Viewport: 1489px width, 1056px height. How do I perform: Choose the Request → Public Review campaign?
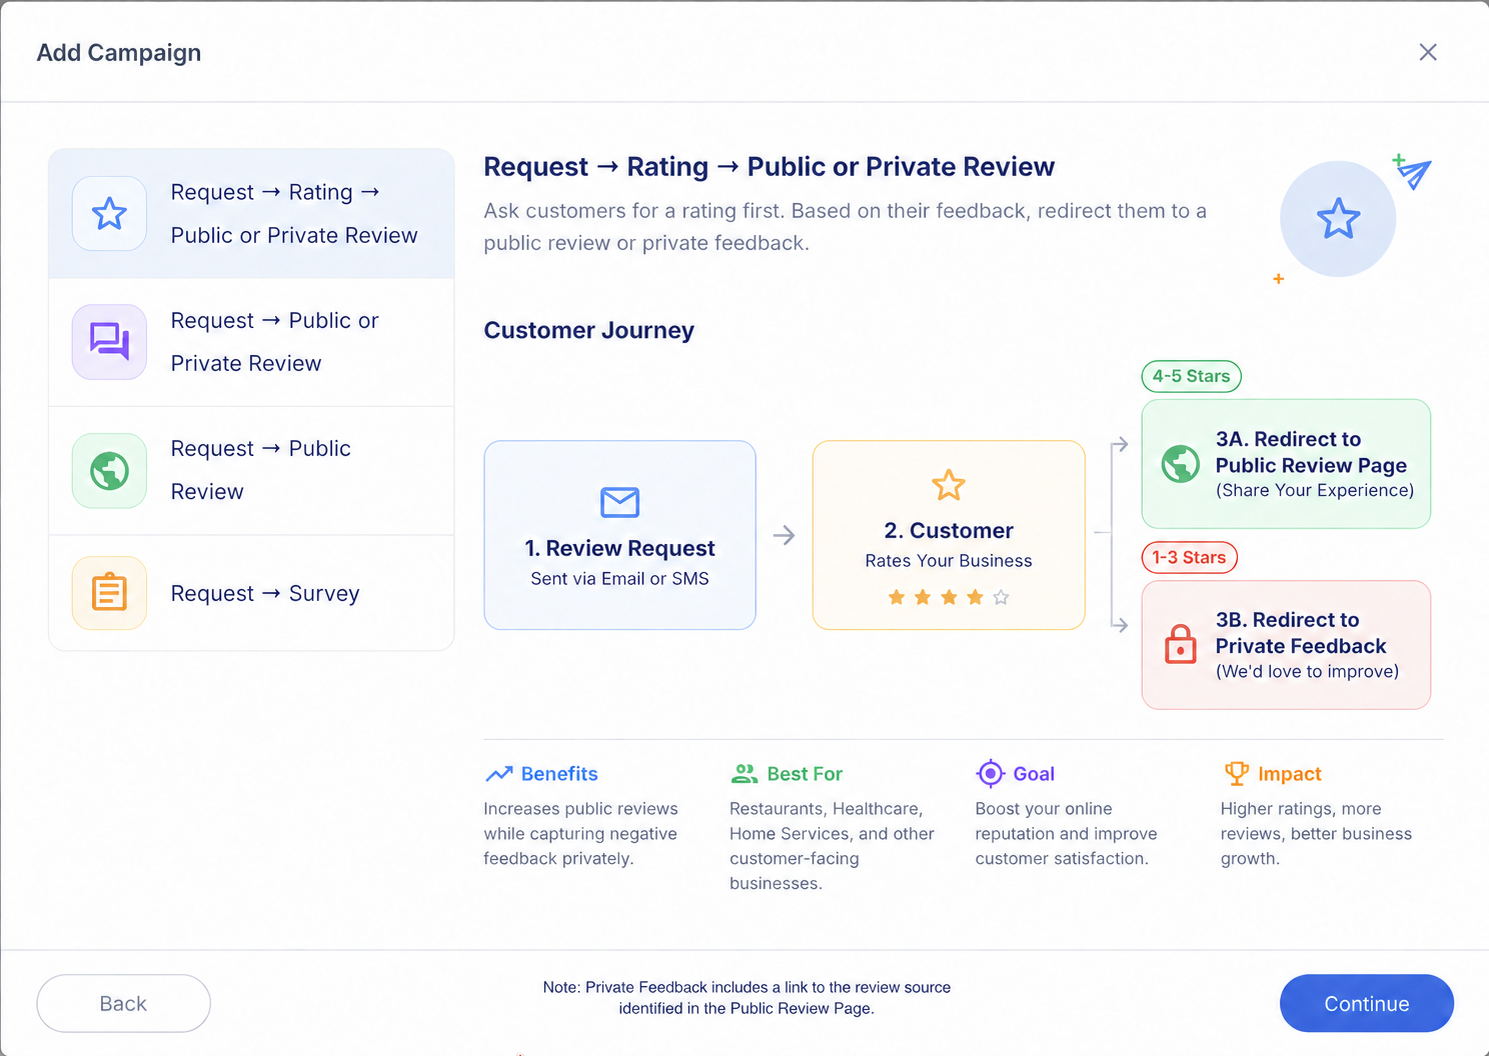click(252, 470)
